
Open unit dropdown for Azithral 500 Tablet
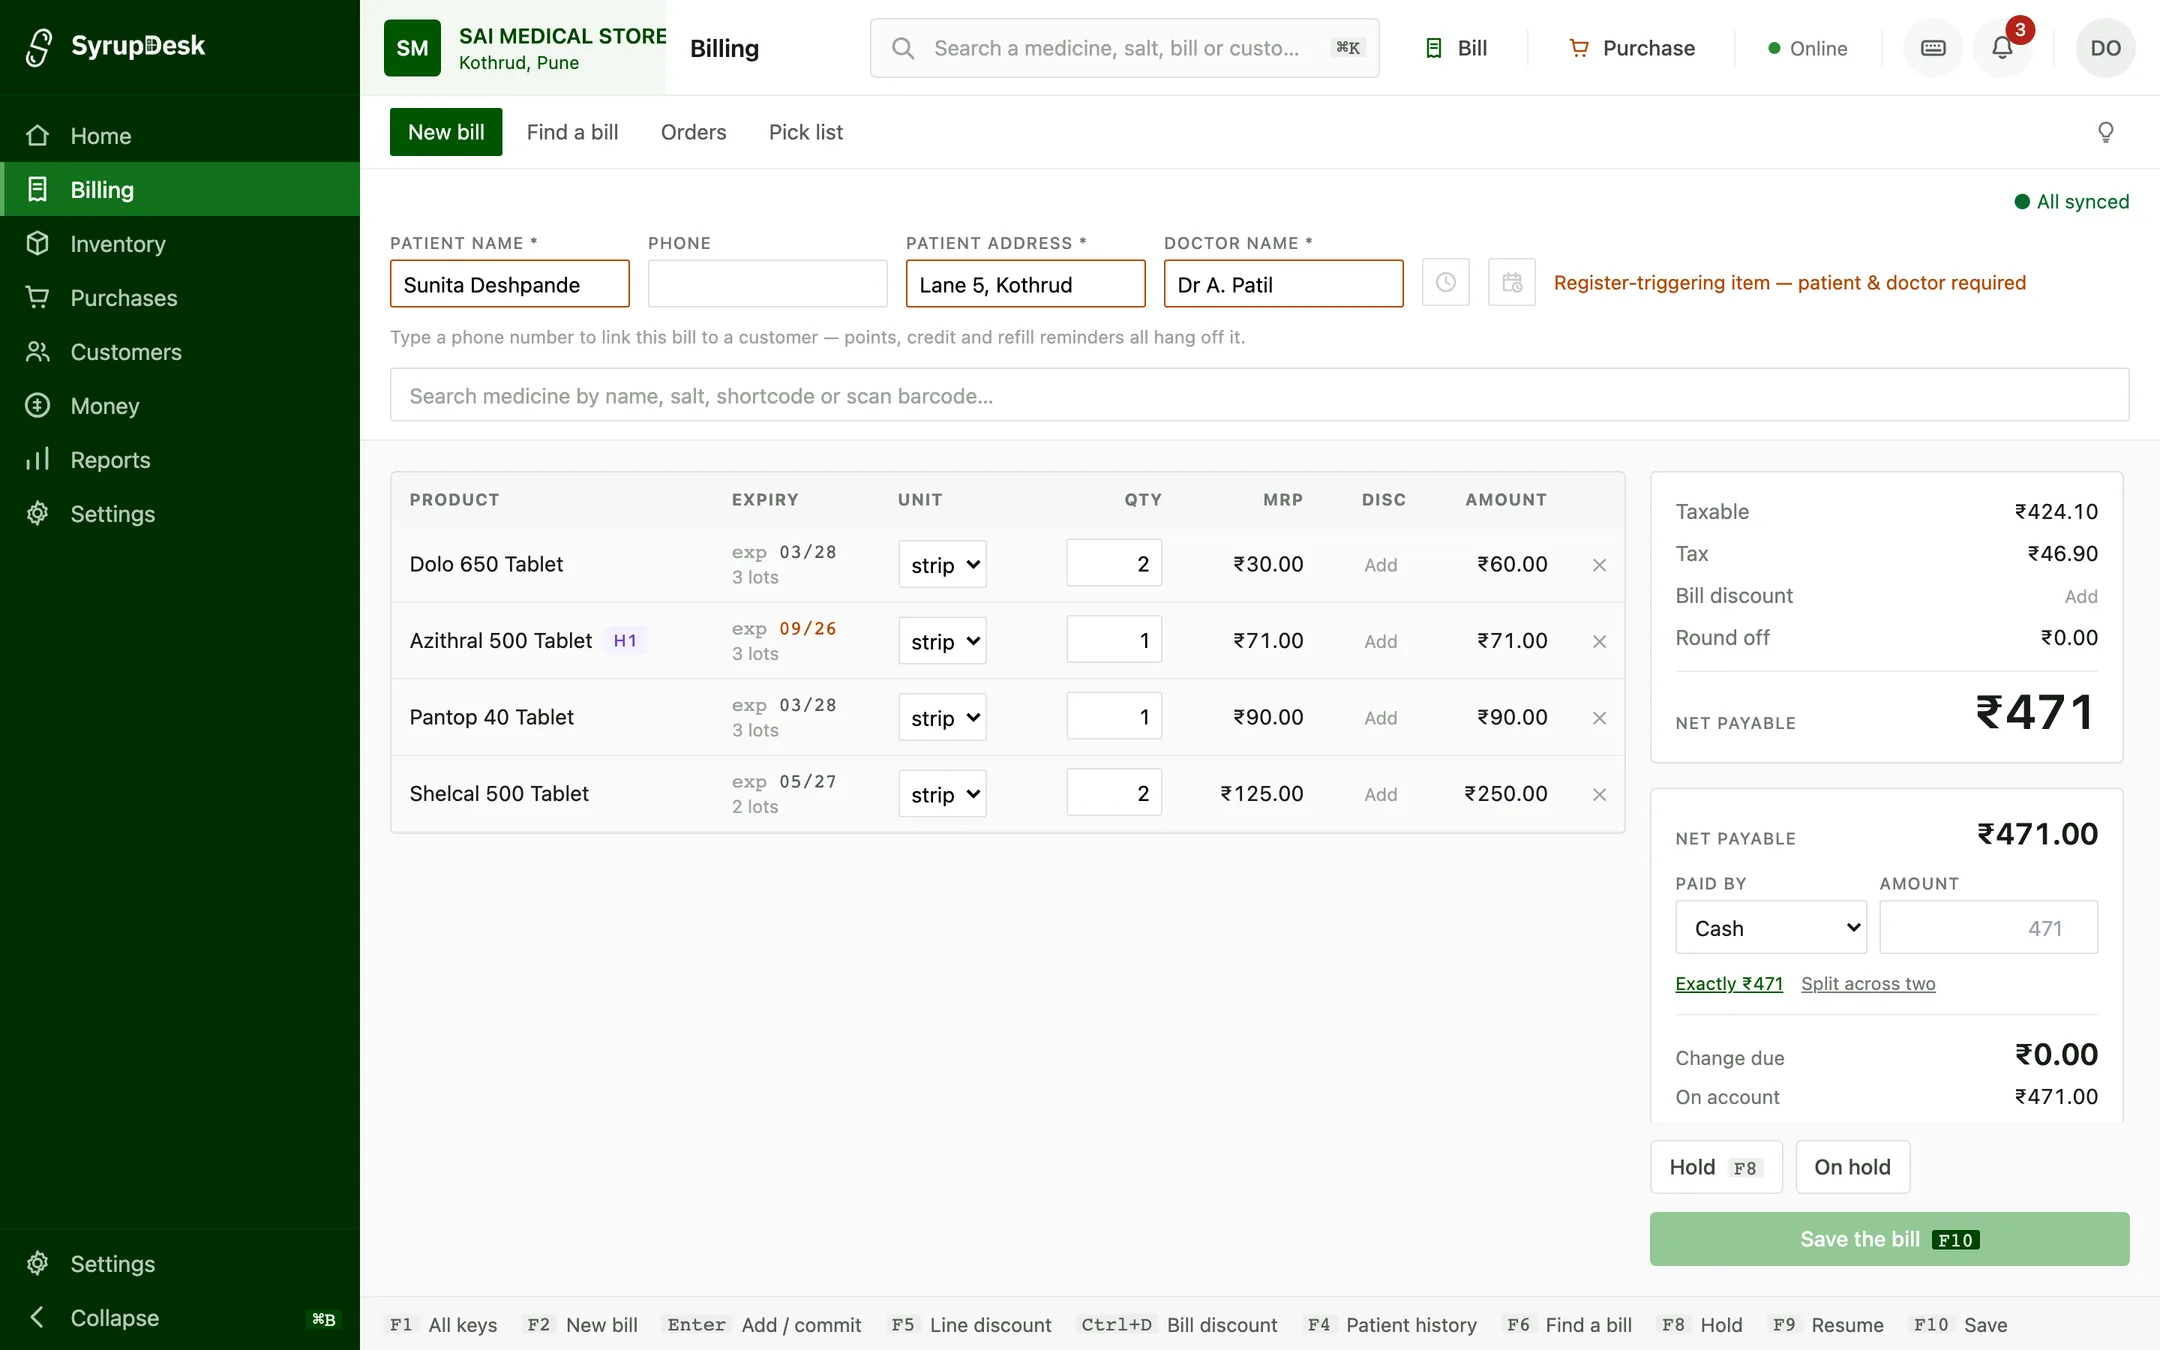(x=943, y=641)
